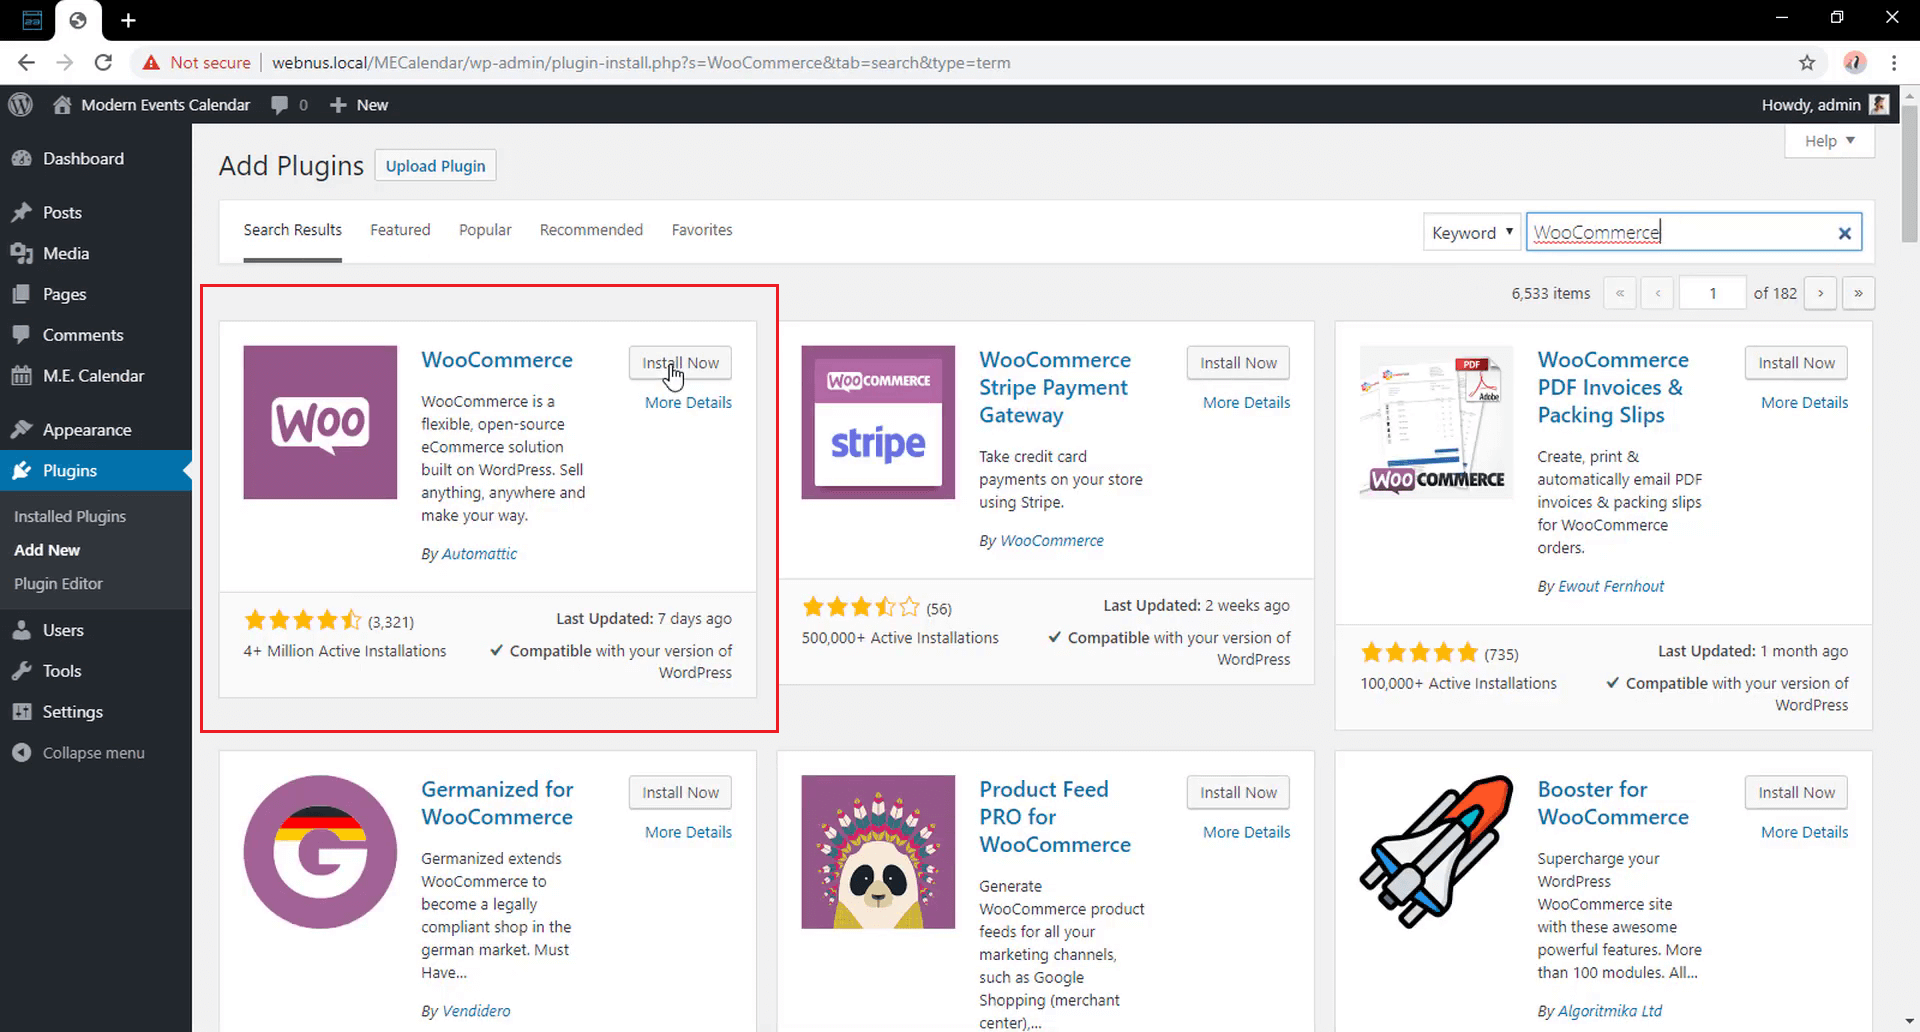Image resolution: width=1920 pixels, height=1032 pixels.
Task: Switch to Favorites tab
Action: click(x=702, y=230)
